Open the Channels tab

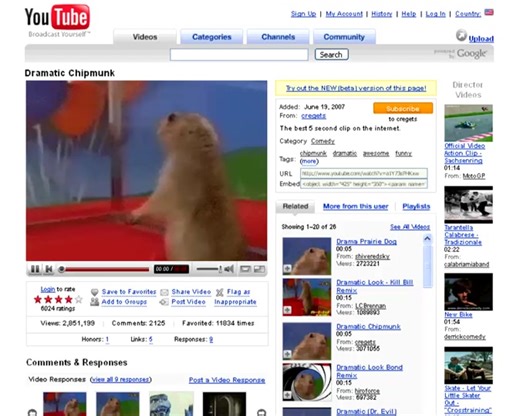tap(278, 37)
